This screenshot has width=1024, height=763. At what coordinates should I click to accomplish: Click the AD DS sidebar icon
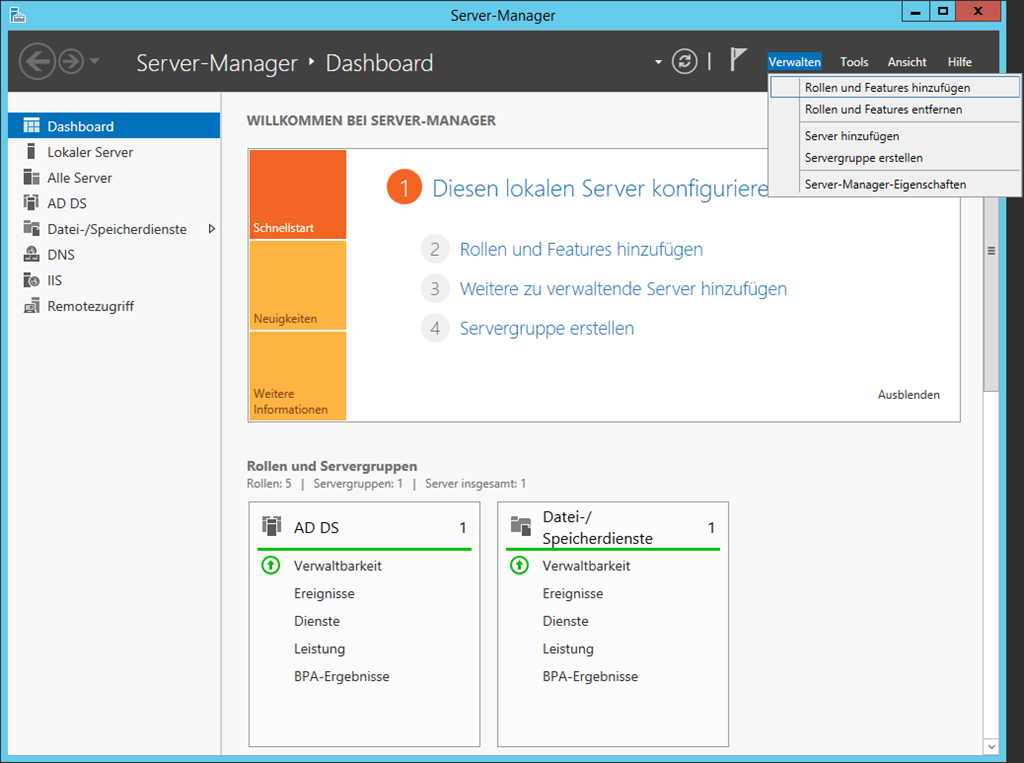[31, 203]
